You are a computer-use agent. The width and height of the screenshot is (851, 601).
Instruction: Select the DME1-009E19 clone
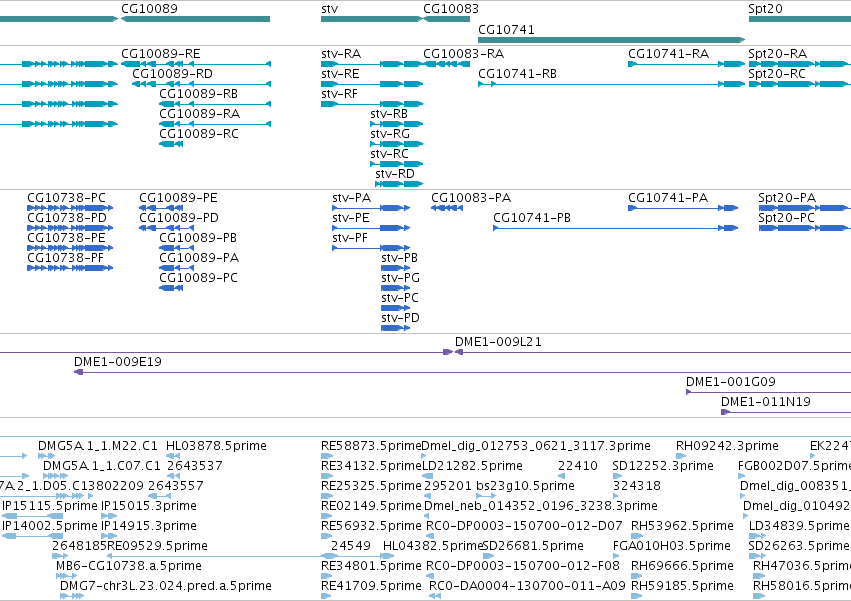[x=462, y=372]
